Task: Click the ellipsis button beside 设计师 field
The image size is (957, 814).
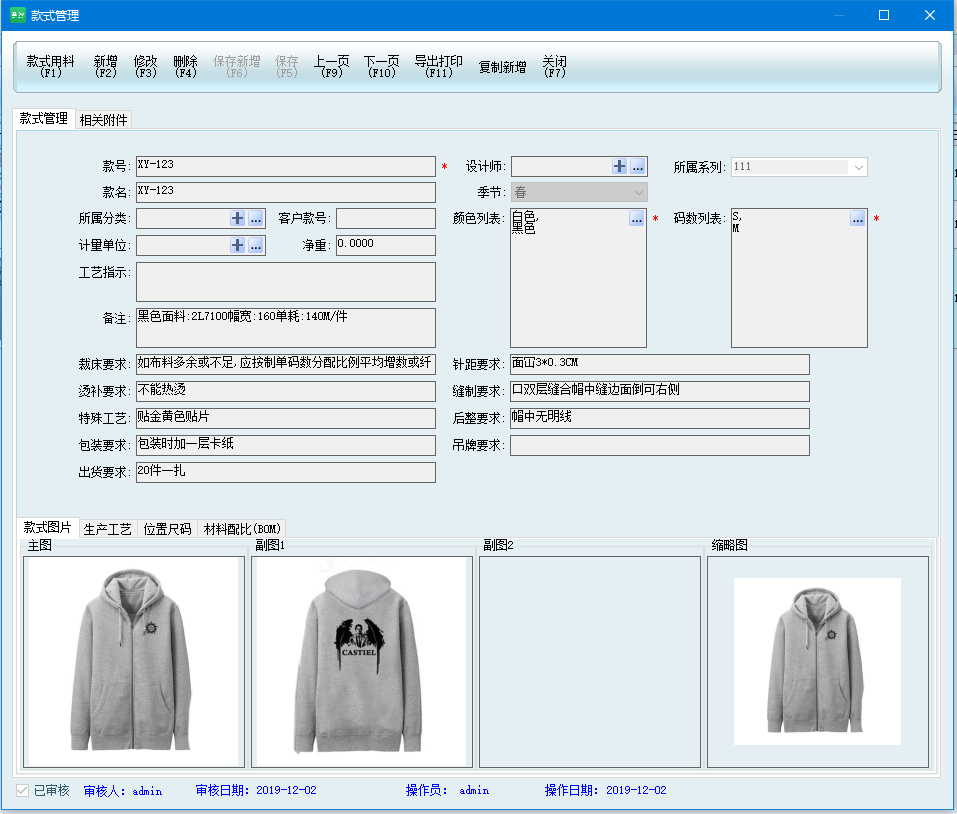Action: 638,167
